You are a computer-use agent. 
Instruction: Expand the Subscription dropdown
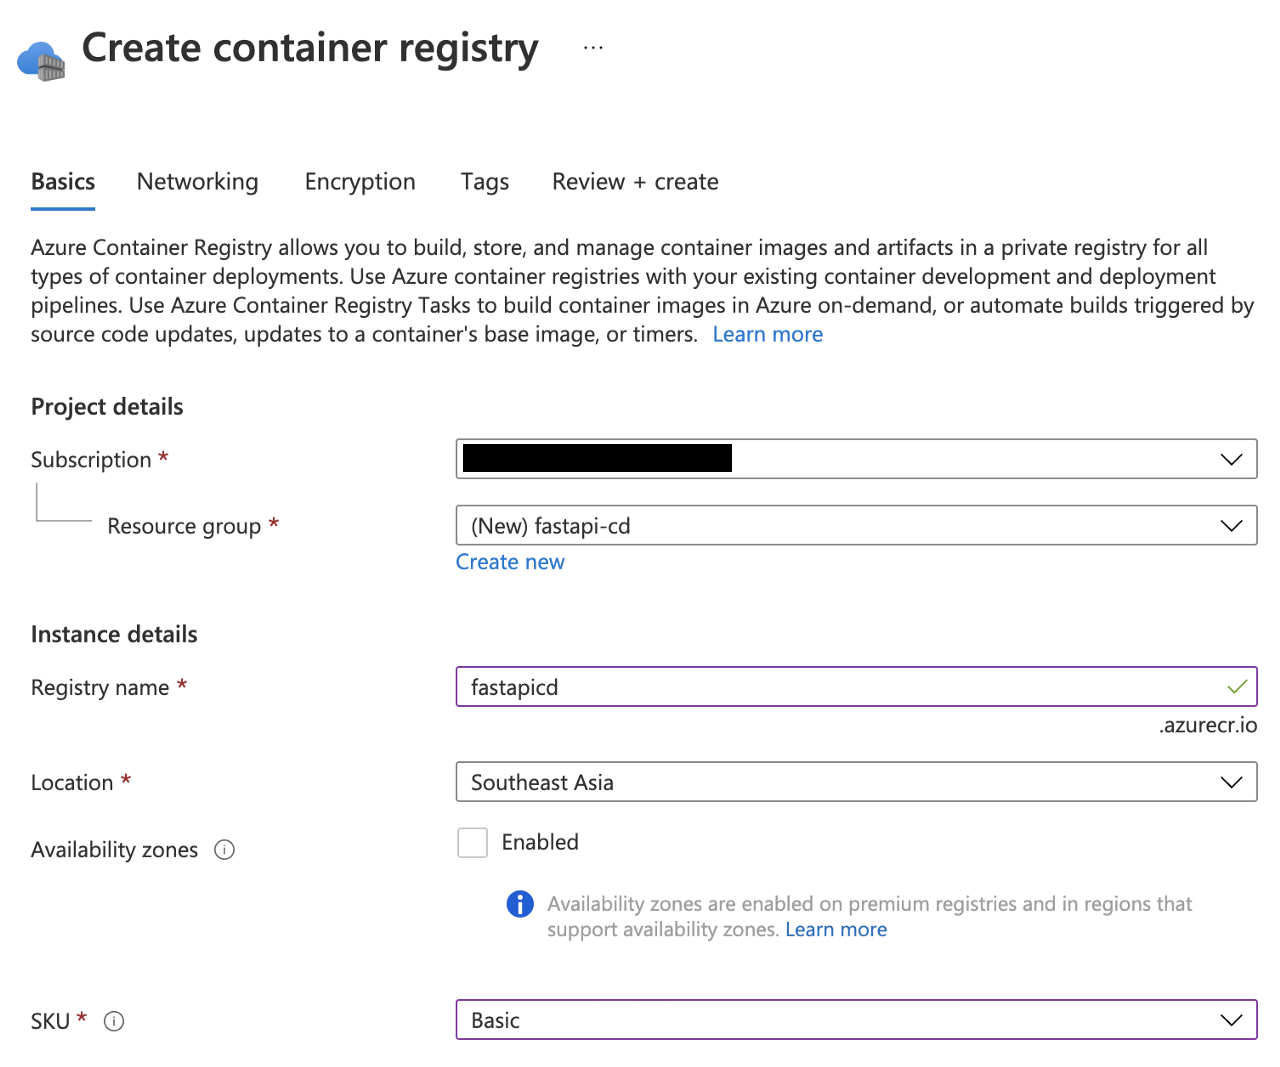(x=1230, y=459)
